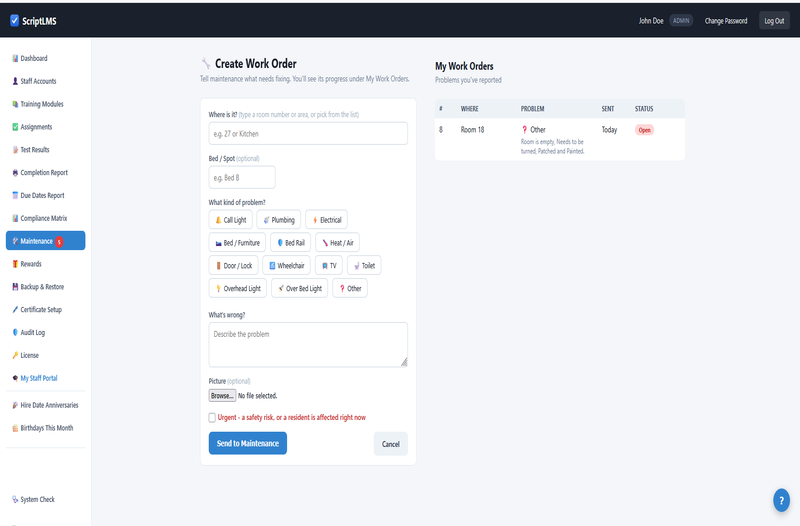This screenshot has height=526, width=800.
Task: Click the red notification badge on Maintenance
Action: pyautogui.click(x=59, y=242)
